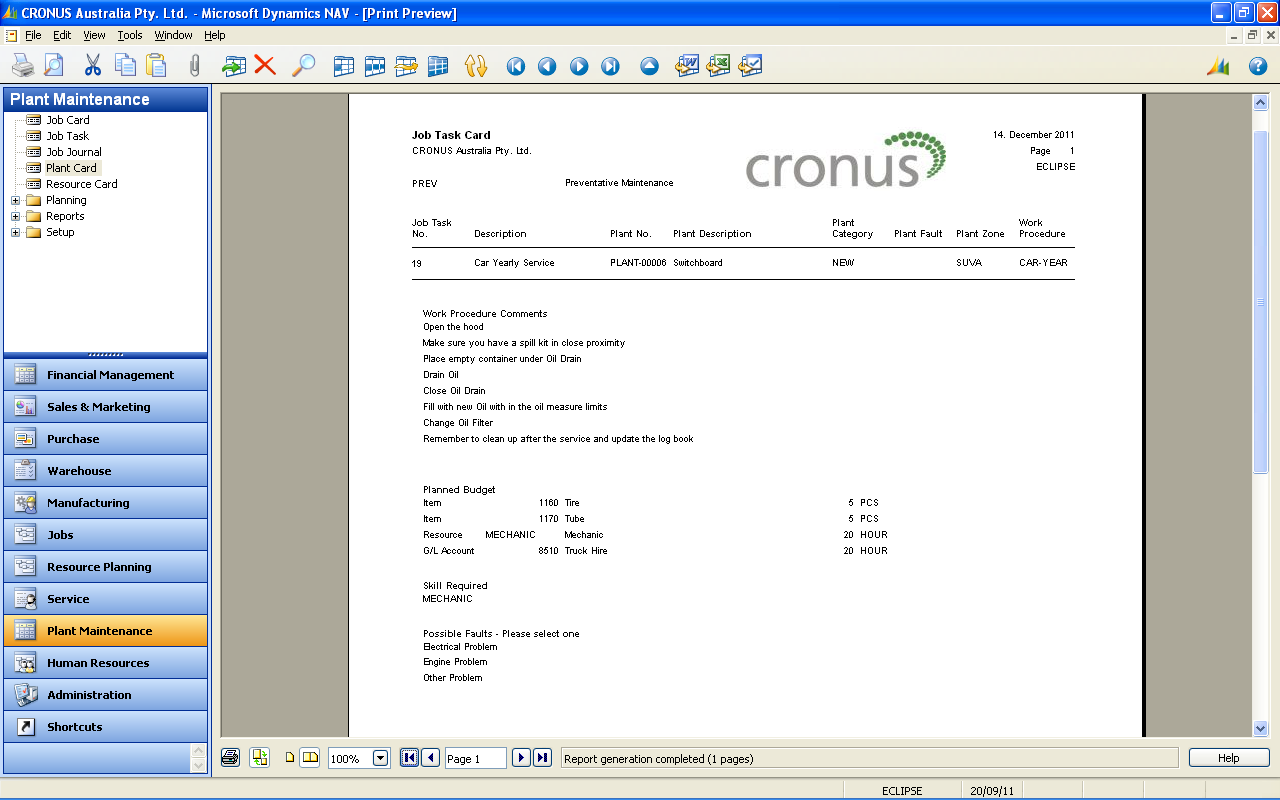
Task: Click the Help button at bottom right
Action: tap(1229, 758)
